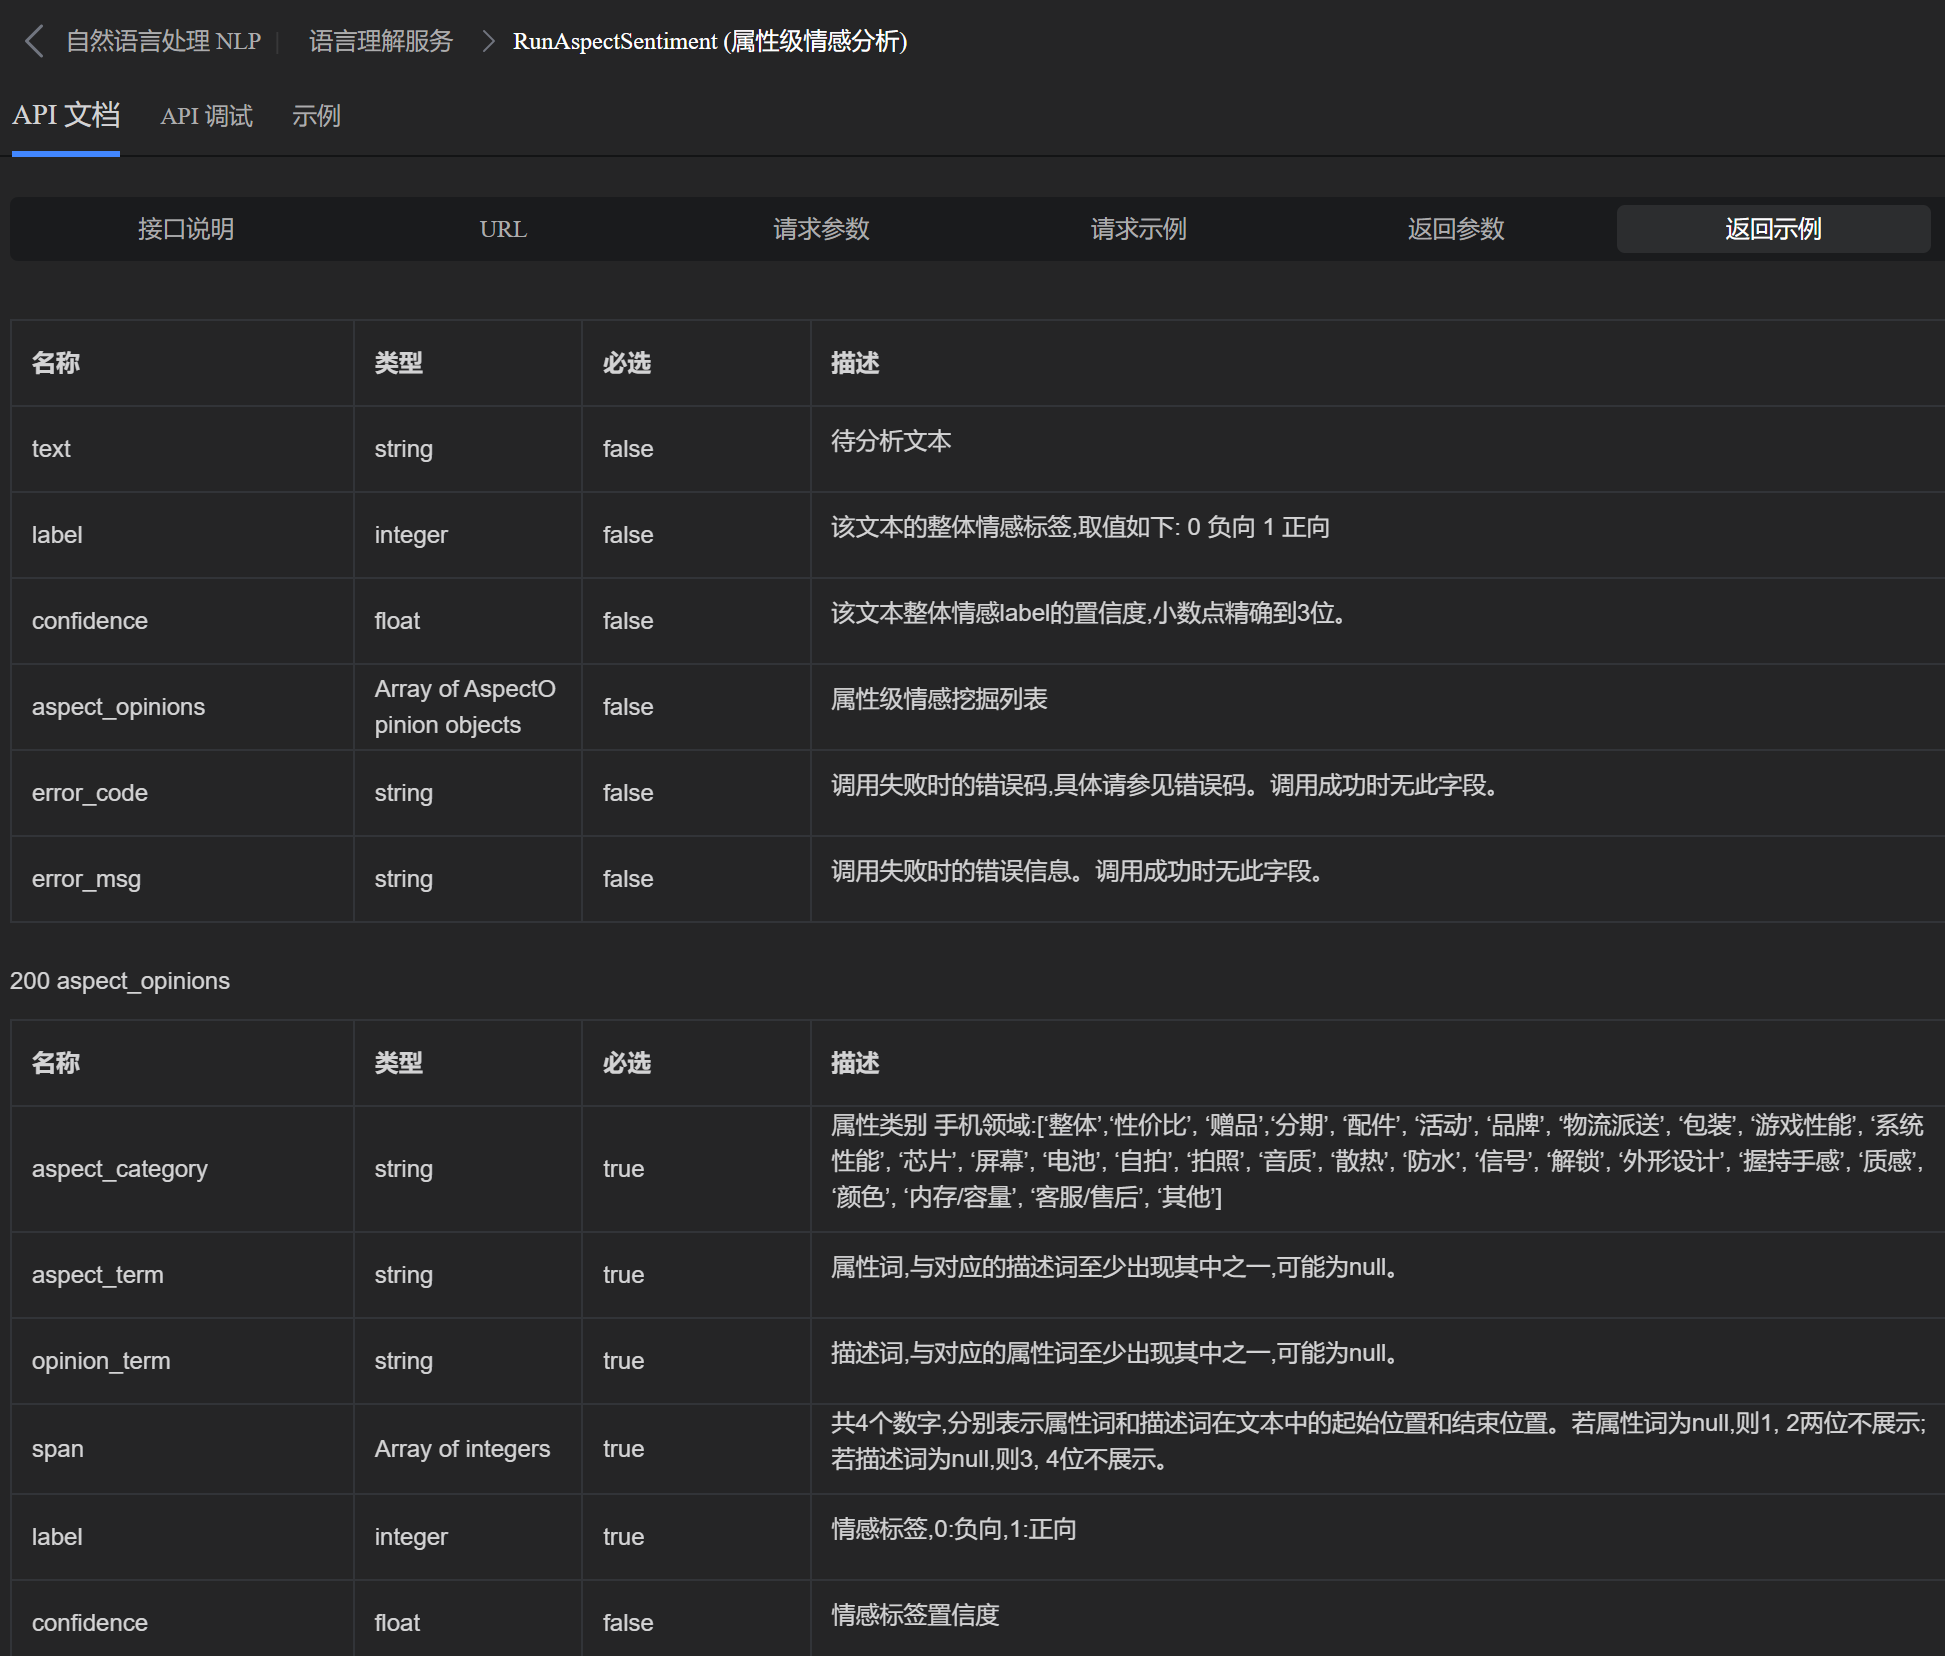Click the back arrow icon
This screenshot has height=1656, width=1945.
pyautogui.click(x=34, y=41)
